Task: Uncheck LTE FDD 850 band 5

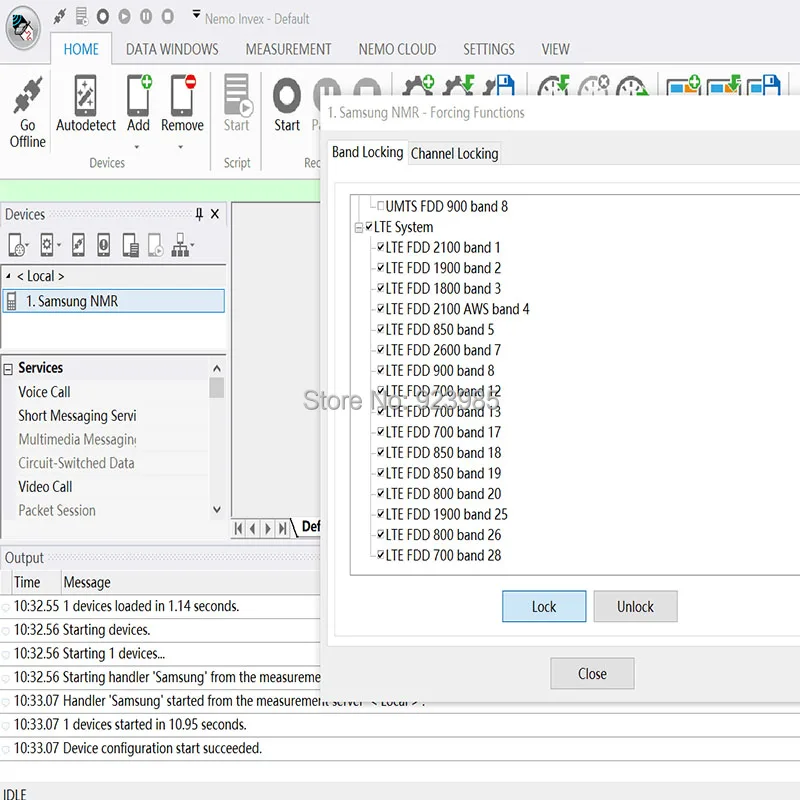Action: [x=381, y=329]
